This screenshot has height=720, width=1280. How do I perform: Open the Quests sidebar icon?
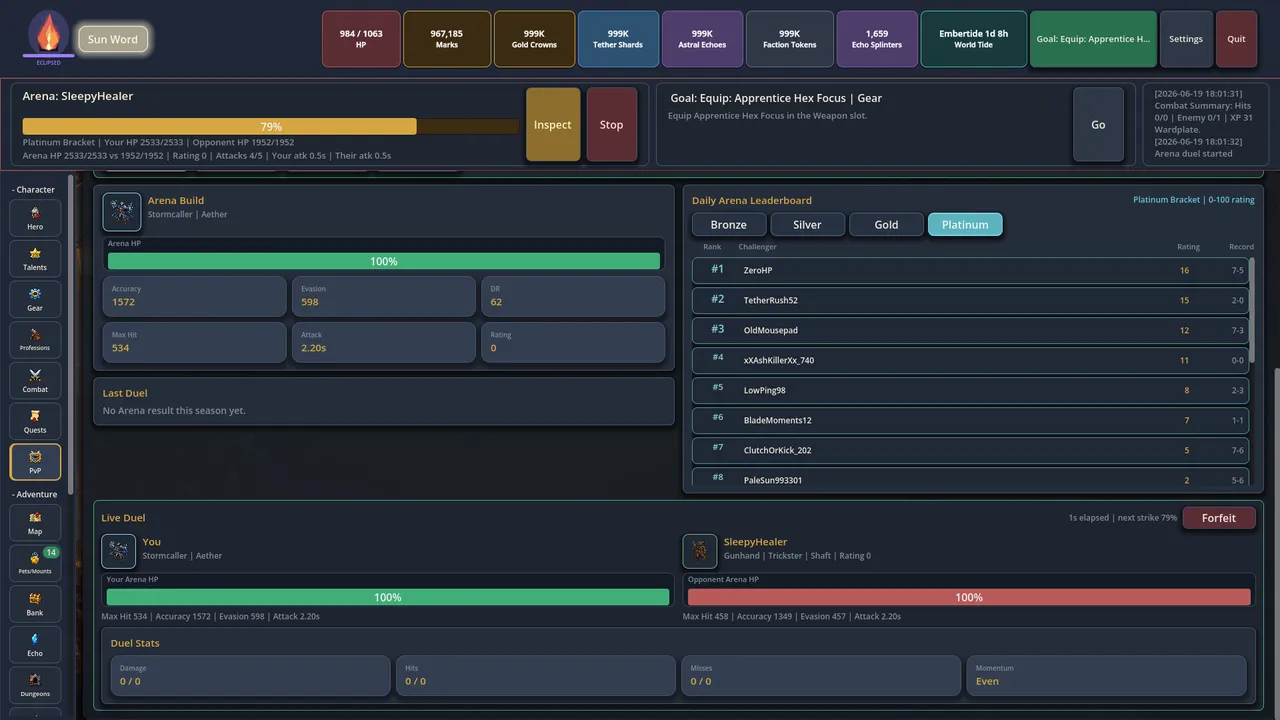click(x=35, y=421)
